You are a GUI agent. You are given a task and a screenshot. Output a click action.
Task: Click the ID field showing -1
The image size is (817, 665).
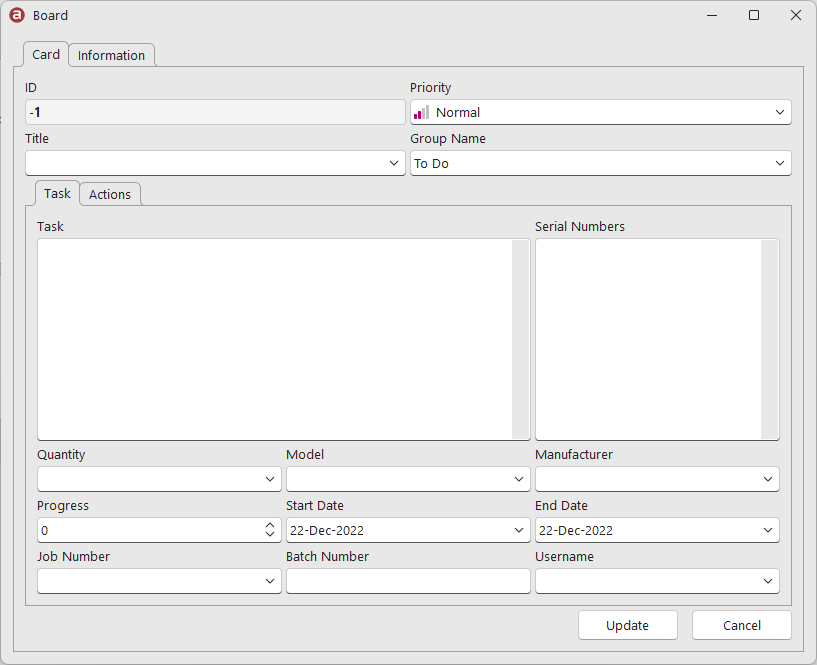coord(215,112)
